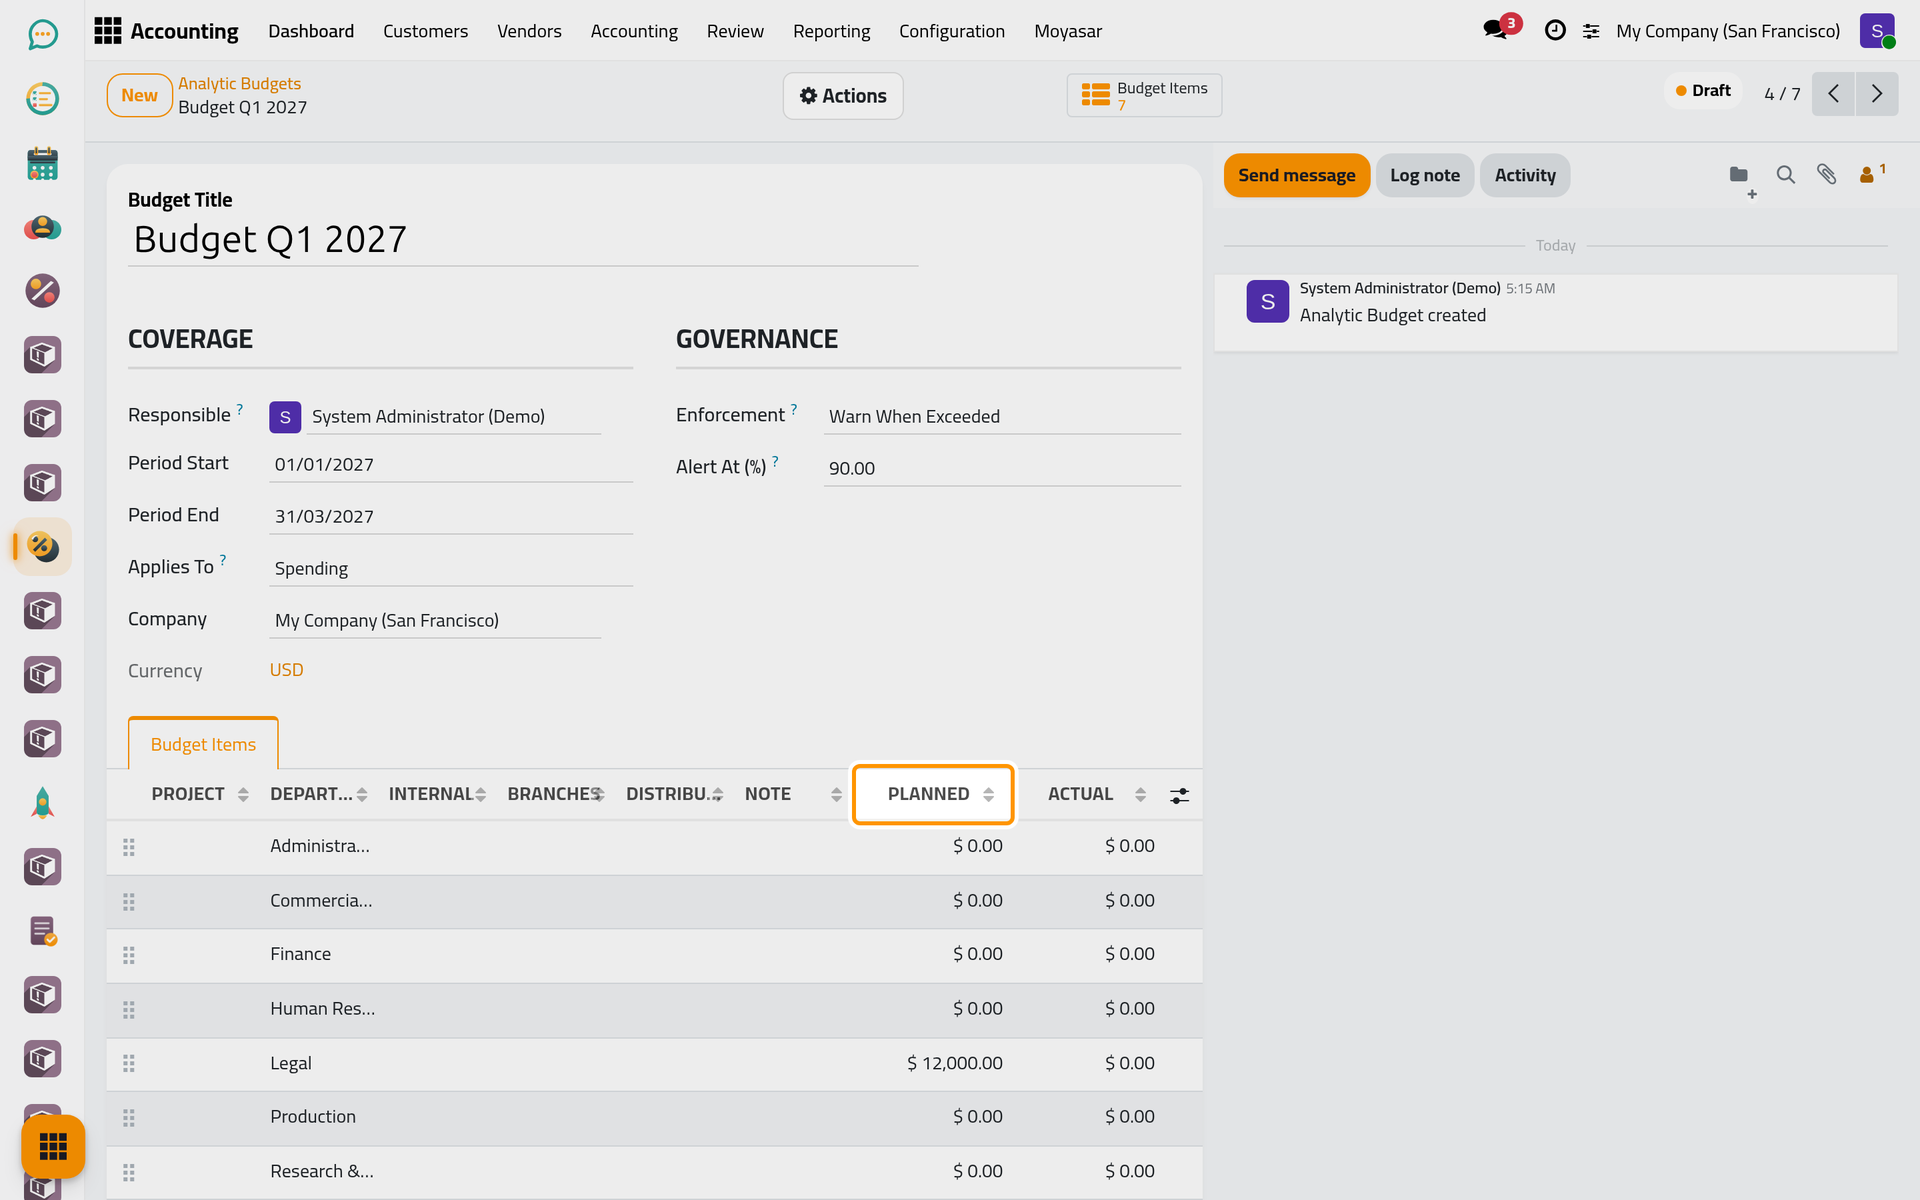Select the Budget Items tab

click(x=203, y=744)
